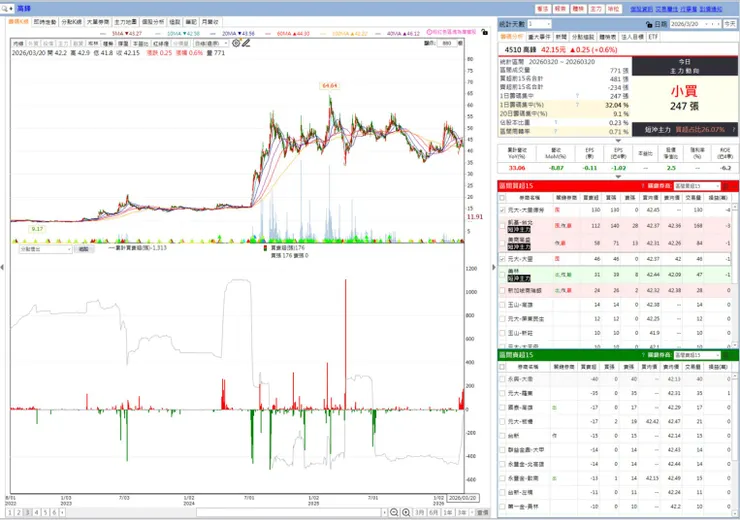Check the 元大-羅東 row checkbox
Screen dimensions: 740x520
click(x=502, y=393)
